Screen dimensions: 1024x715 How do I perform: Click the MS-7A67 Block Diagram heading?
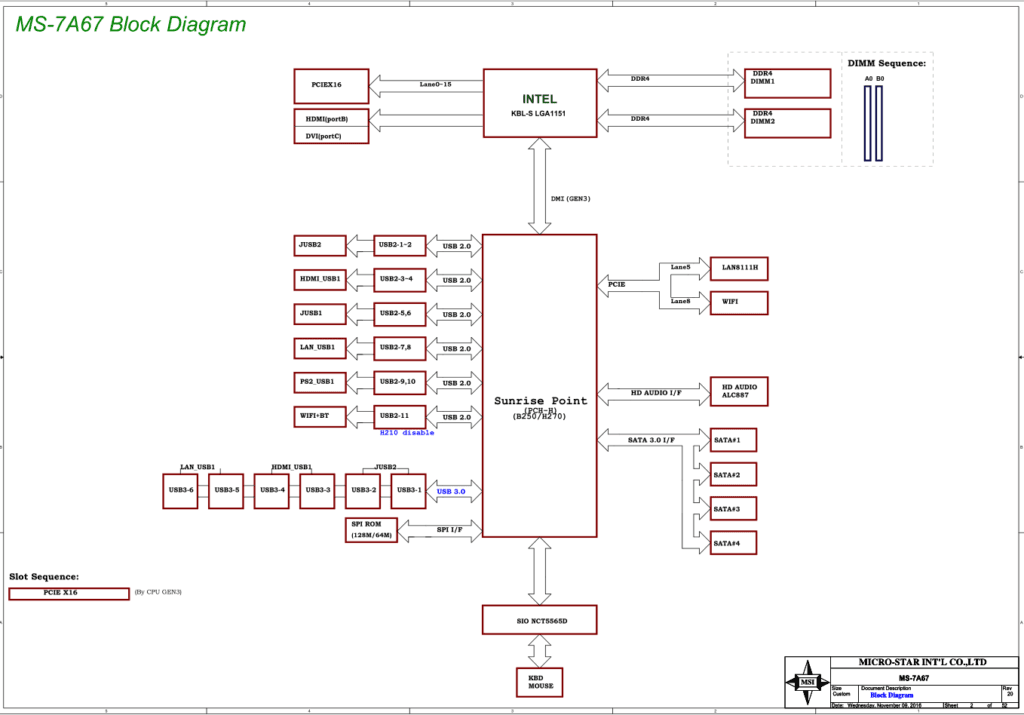point(131,24)
